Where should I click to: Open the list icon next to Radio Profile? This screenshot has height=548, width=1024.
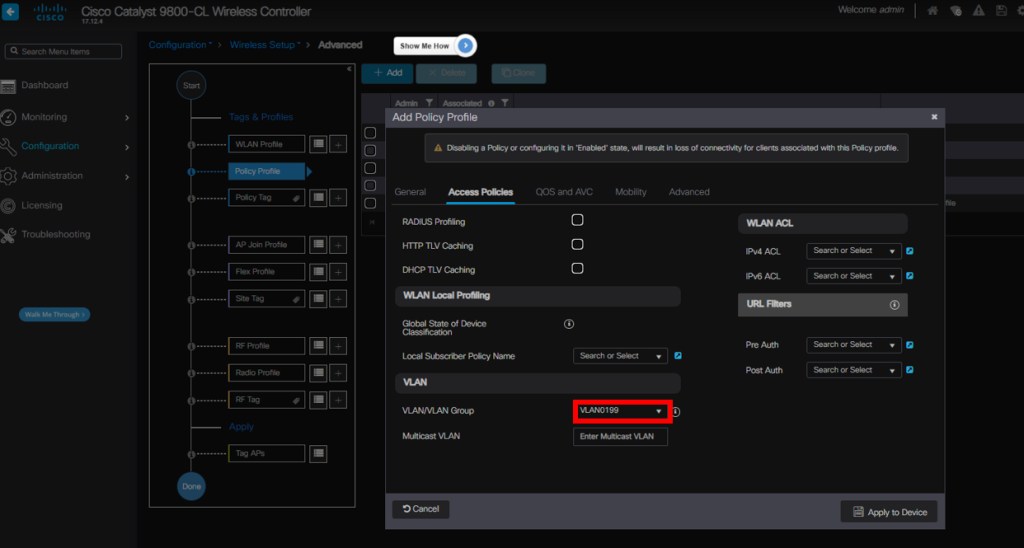point(318,373)
